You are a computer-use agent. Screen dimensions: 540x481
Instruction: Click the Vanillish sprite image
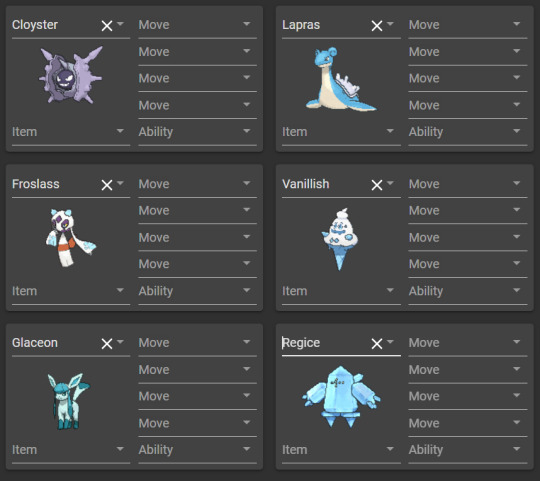point(340,239)
